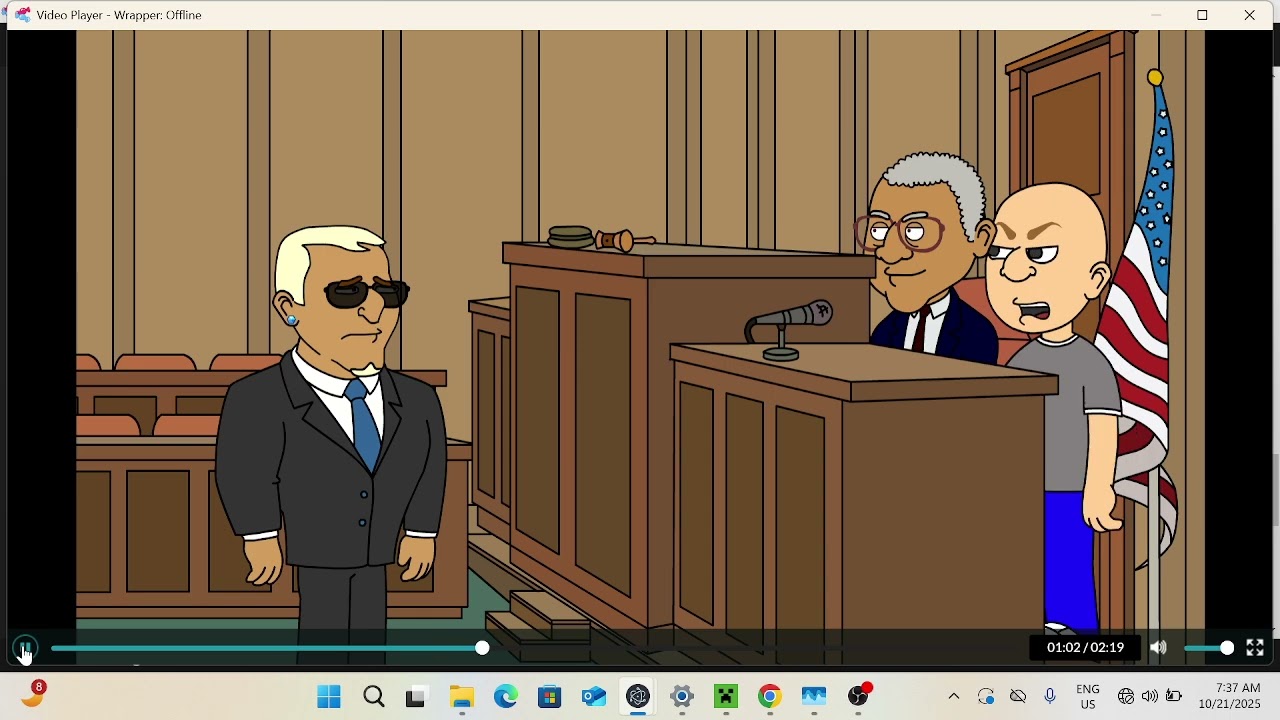Close the Video Player window

pos(1250,15)
